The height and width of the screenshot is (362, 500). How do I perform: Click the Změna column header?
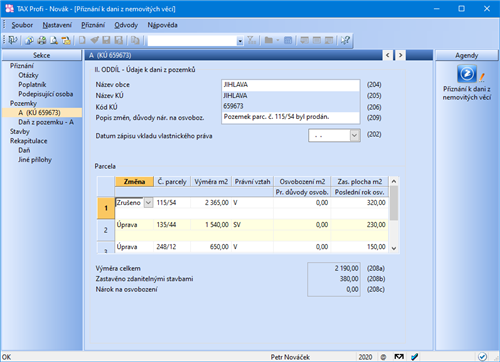(134, 181)
